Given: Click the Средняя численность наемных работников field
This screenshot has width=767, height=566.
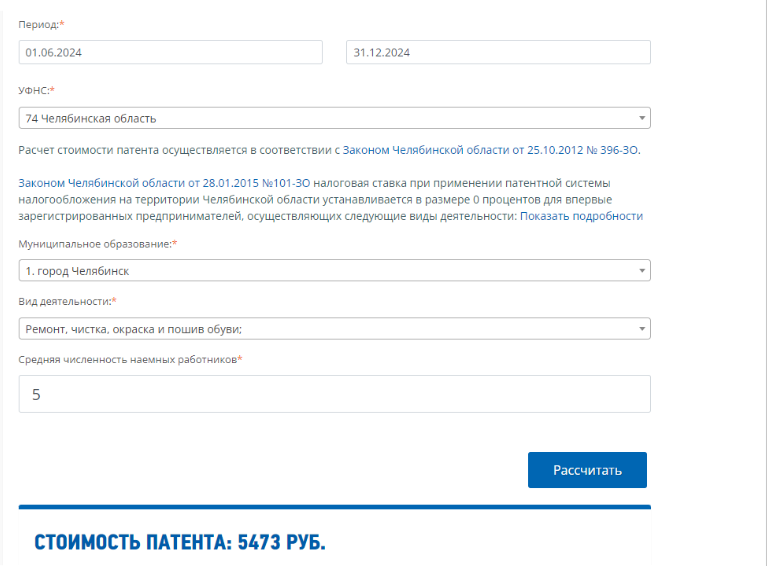Looking at the screenshot, I should (335, 394).
